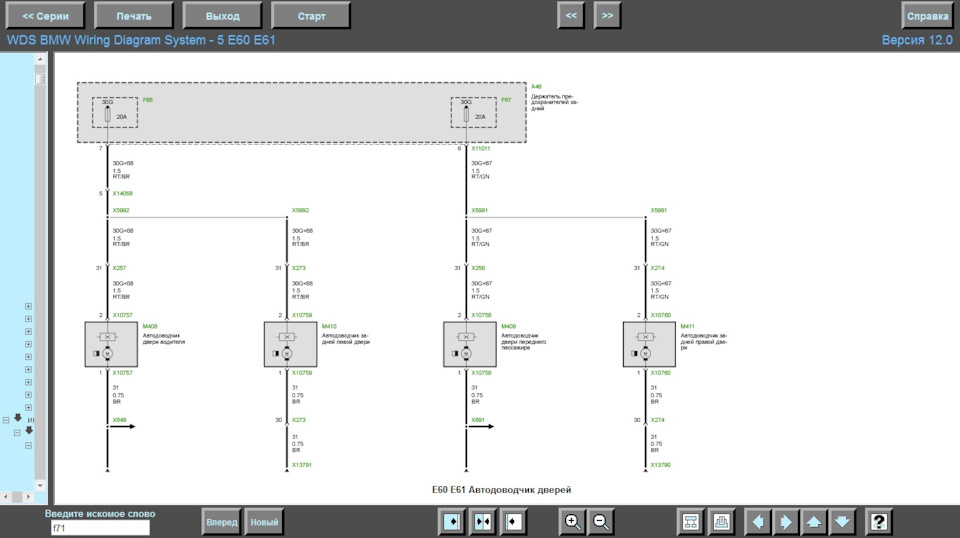Image resolution: width=960 pixels, height=538 pixels.
Task: Open connector X14068 label
Action: [122, 193]
